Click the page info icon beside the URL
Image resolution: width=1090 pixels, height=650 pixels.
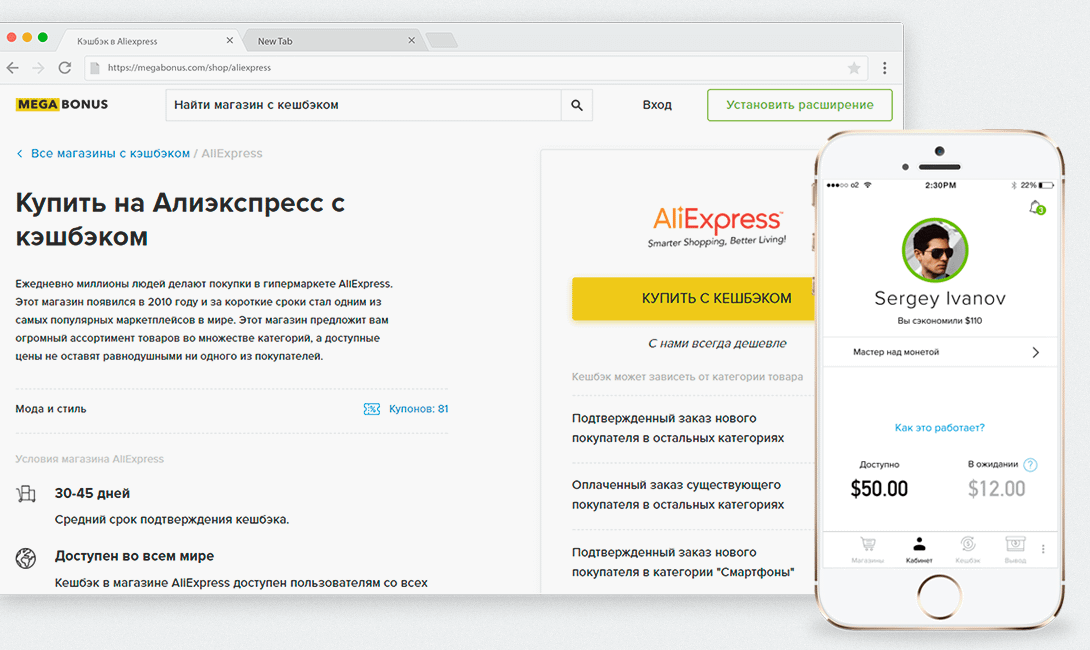(x=95, y=67)
